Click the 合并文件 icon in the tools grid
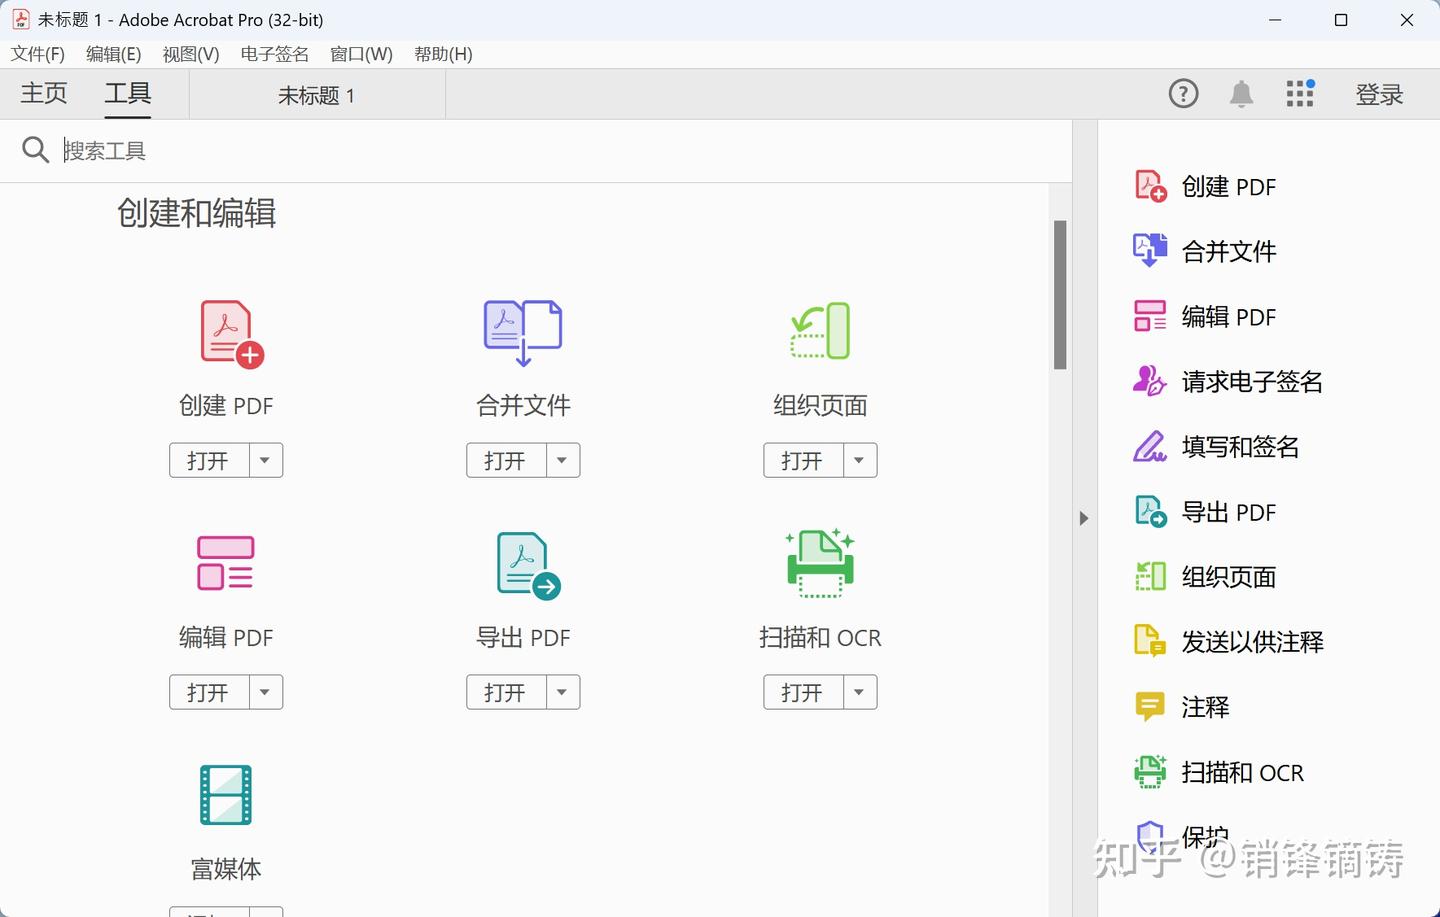The height and width of the screenshot is (917, 1440). (x=523, y=333)
